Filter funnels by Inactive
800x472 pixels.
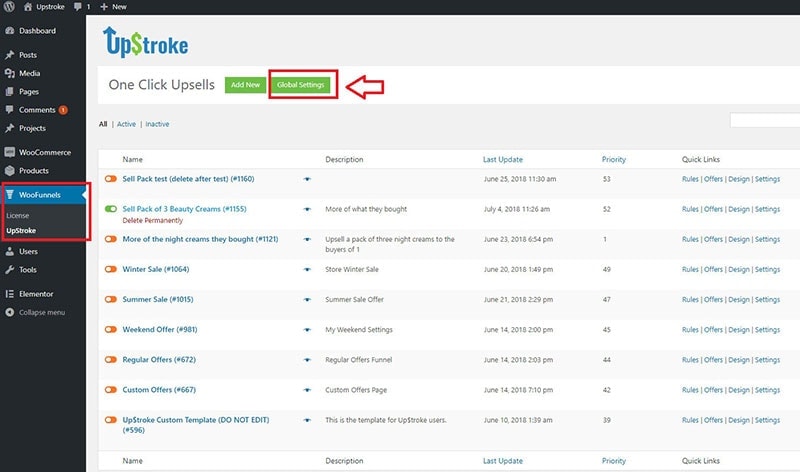pos(157,124)
